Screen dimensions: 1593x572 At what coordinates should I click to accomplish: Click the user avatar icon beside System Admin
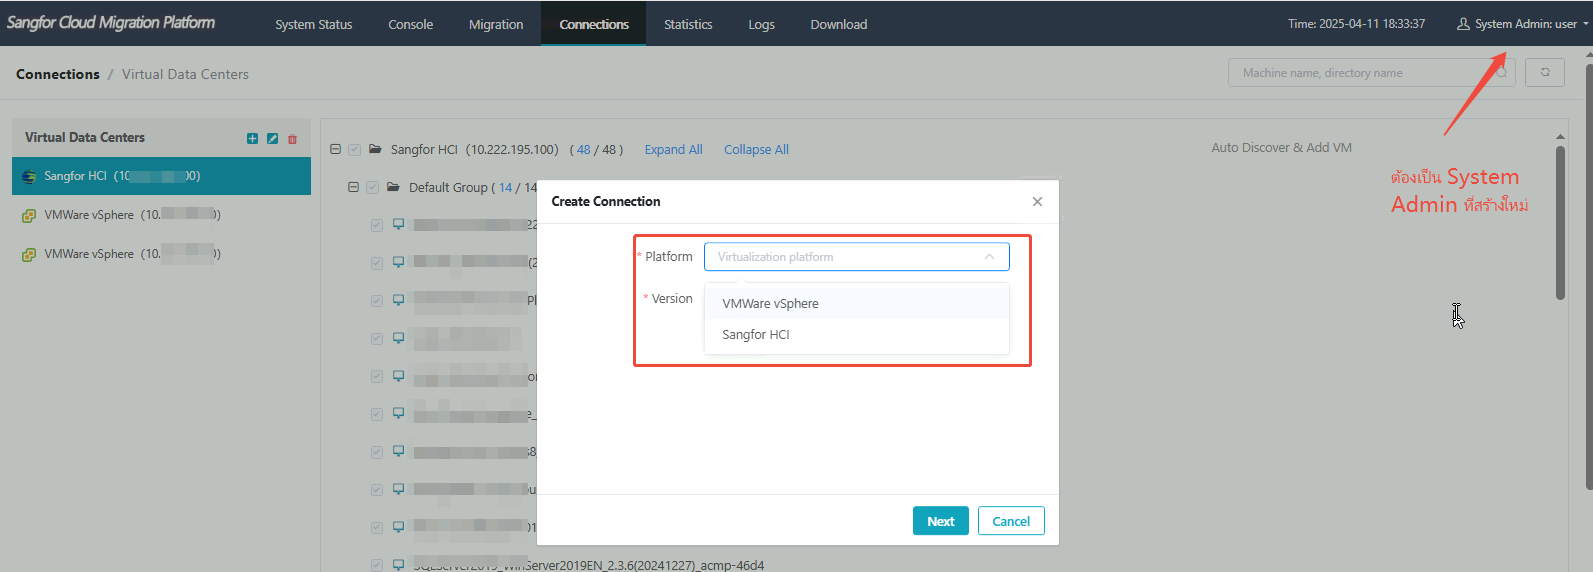[x=1463, y=24]
